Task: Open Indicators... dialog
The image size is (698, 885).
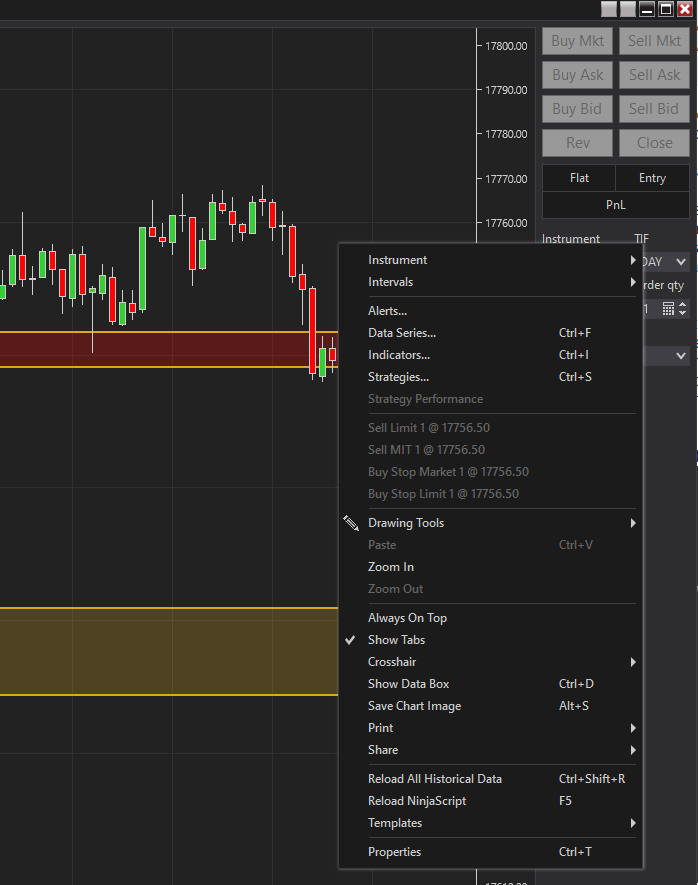Action: 490,355
